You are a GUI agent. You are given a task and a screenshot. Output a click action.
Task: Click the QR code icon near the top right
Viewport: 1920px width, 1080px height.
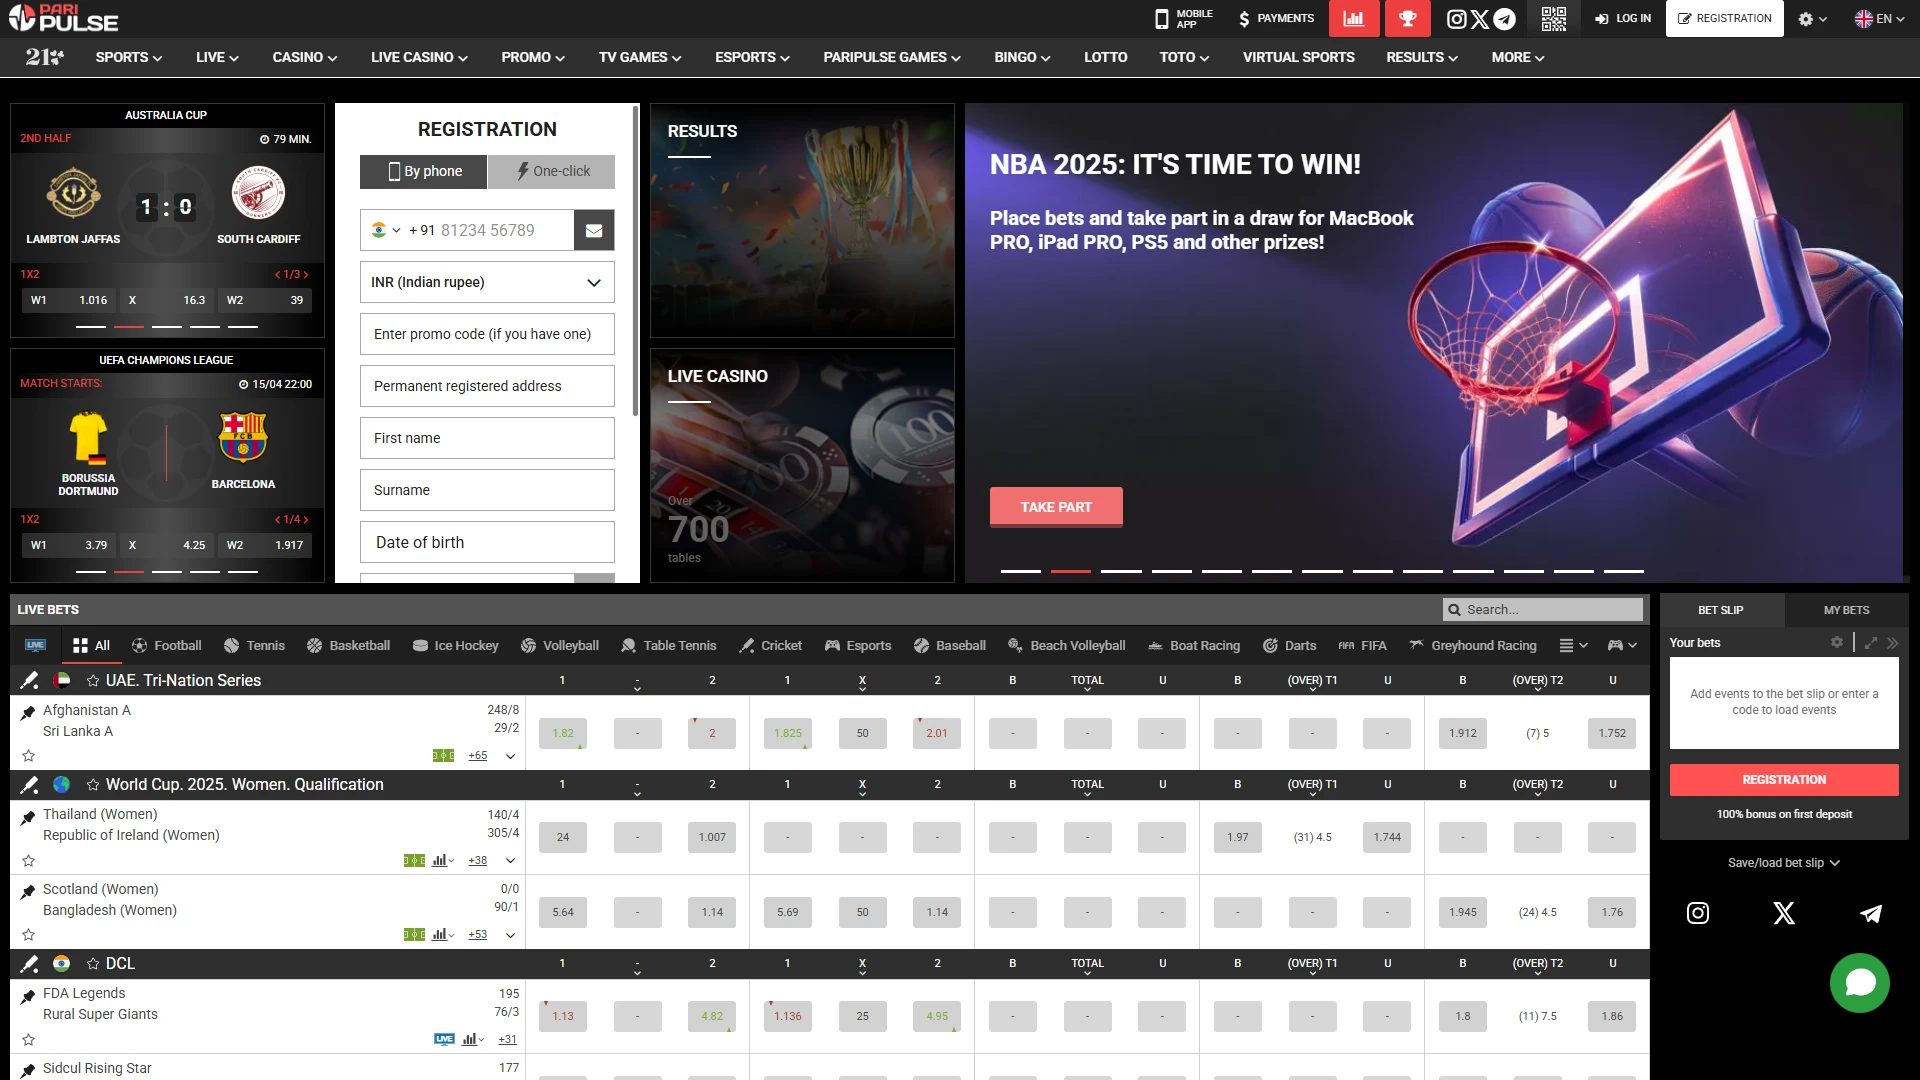[1554, 18]
